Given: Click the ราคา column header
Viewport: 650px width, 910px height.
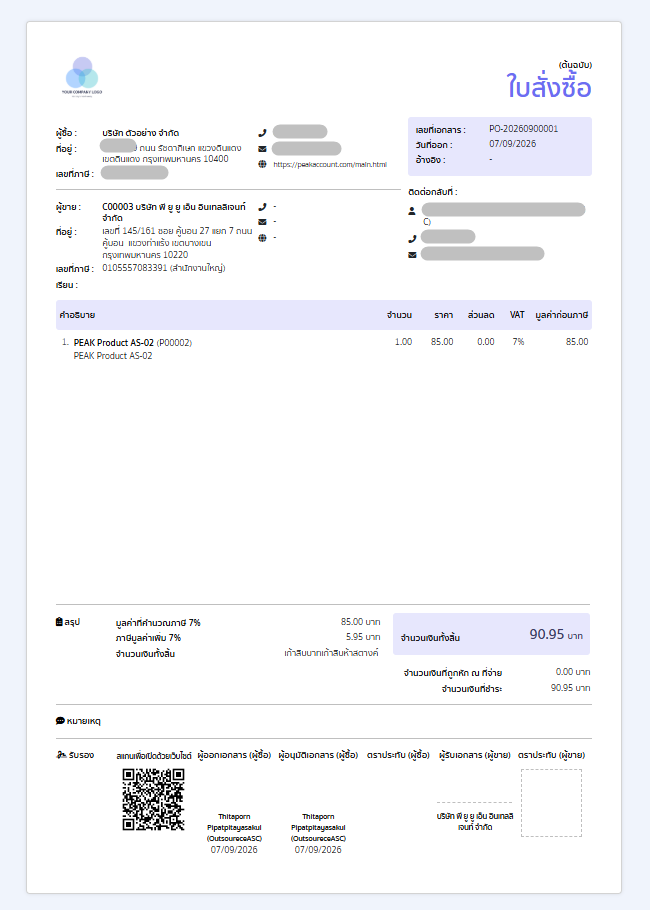Looking at the screenshot, I should click(x=443, y=315).
